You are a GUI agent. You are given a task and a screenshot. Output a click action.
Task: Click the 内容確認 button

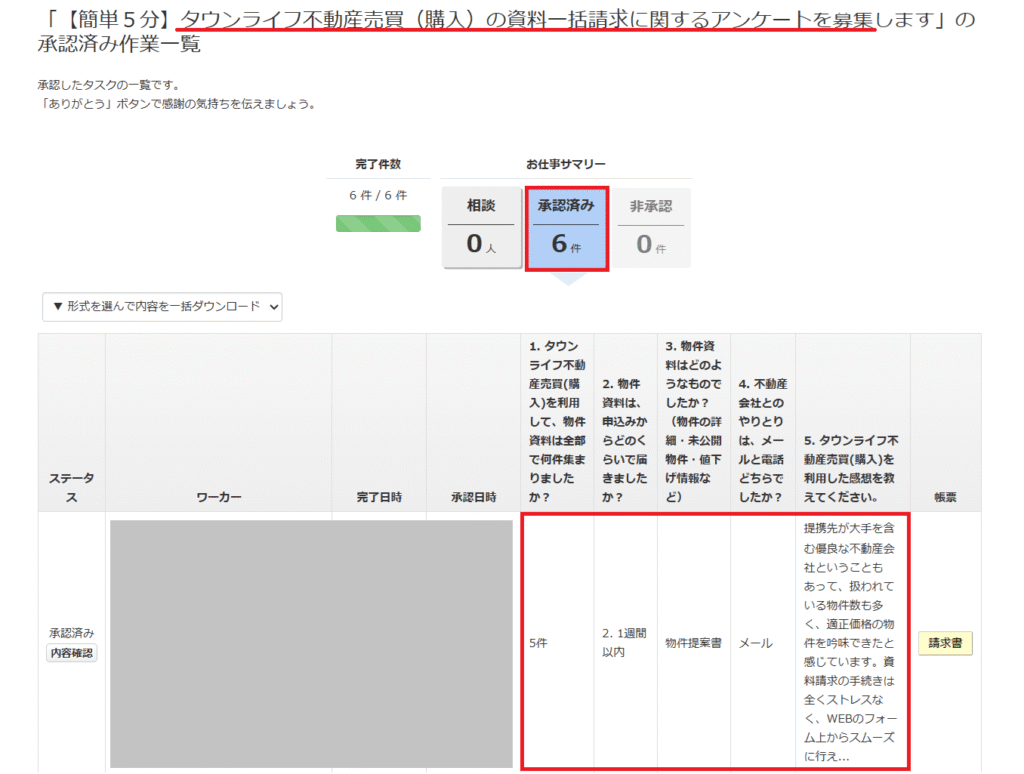72,653
